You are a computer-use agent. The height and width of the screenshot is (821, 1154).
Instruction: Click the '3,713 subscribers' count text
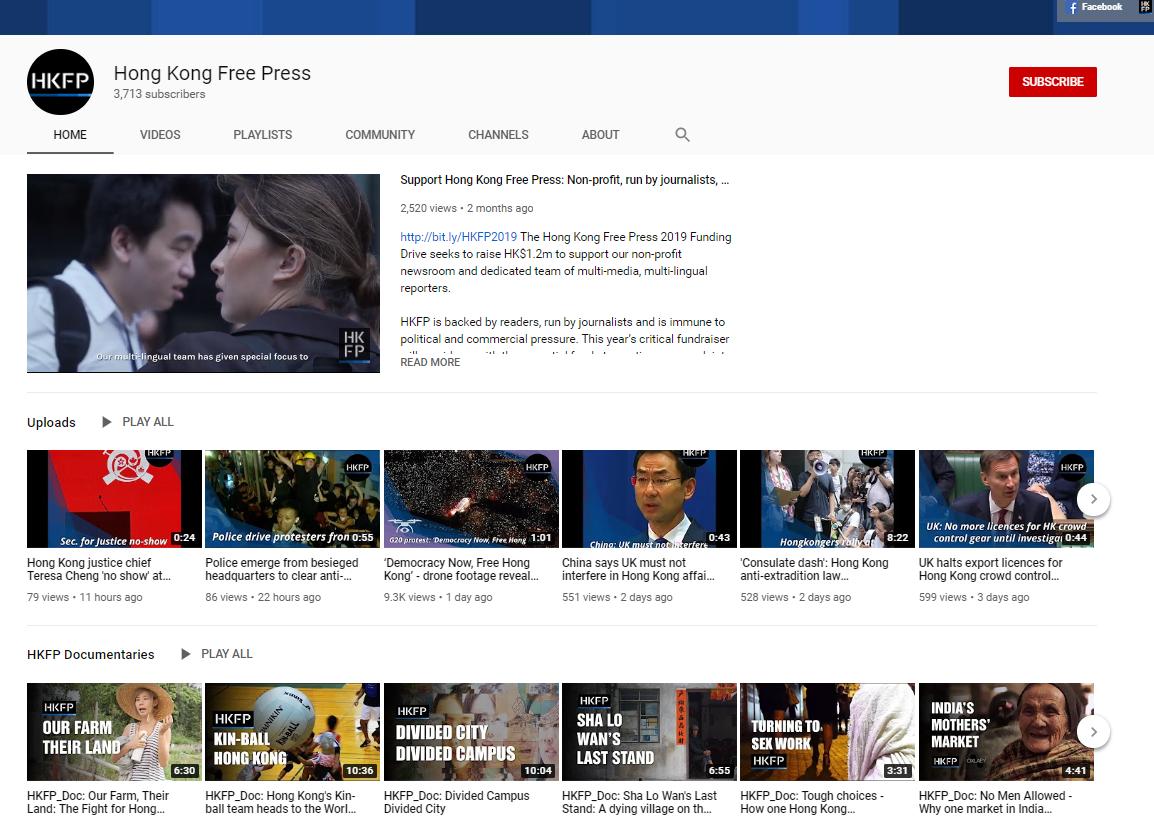pos(159,94)
